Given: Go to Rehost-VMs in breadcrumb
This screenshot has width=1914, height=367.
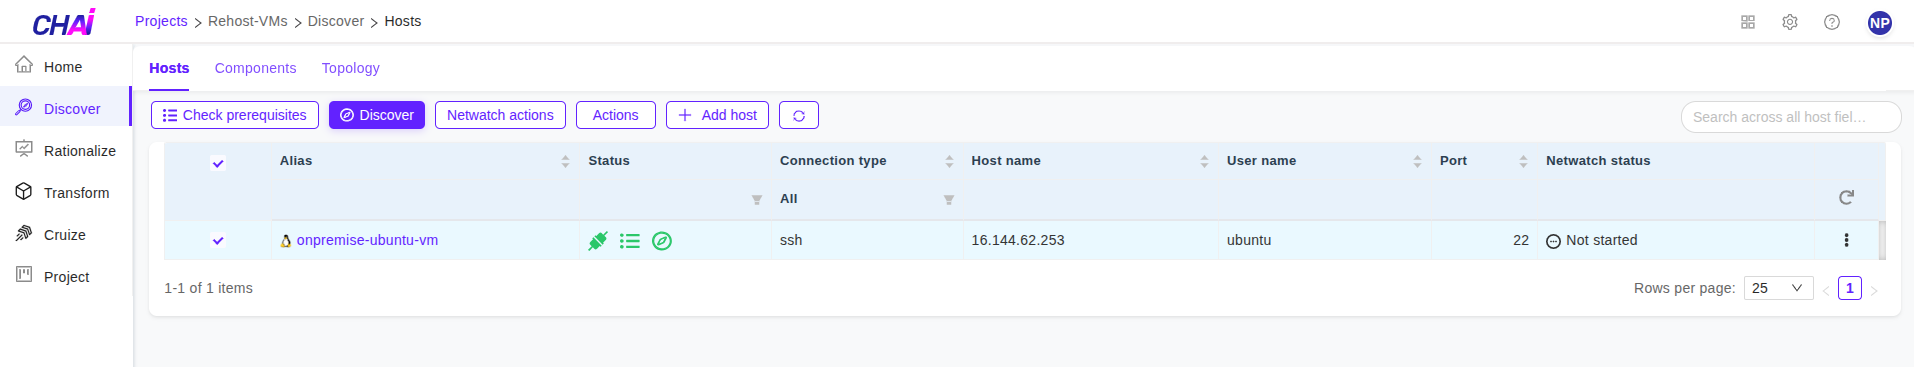Looking at the screenshot, I should pos(248,21).
